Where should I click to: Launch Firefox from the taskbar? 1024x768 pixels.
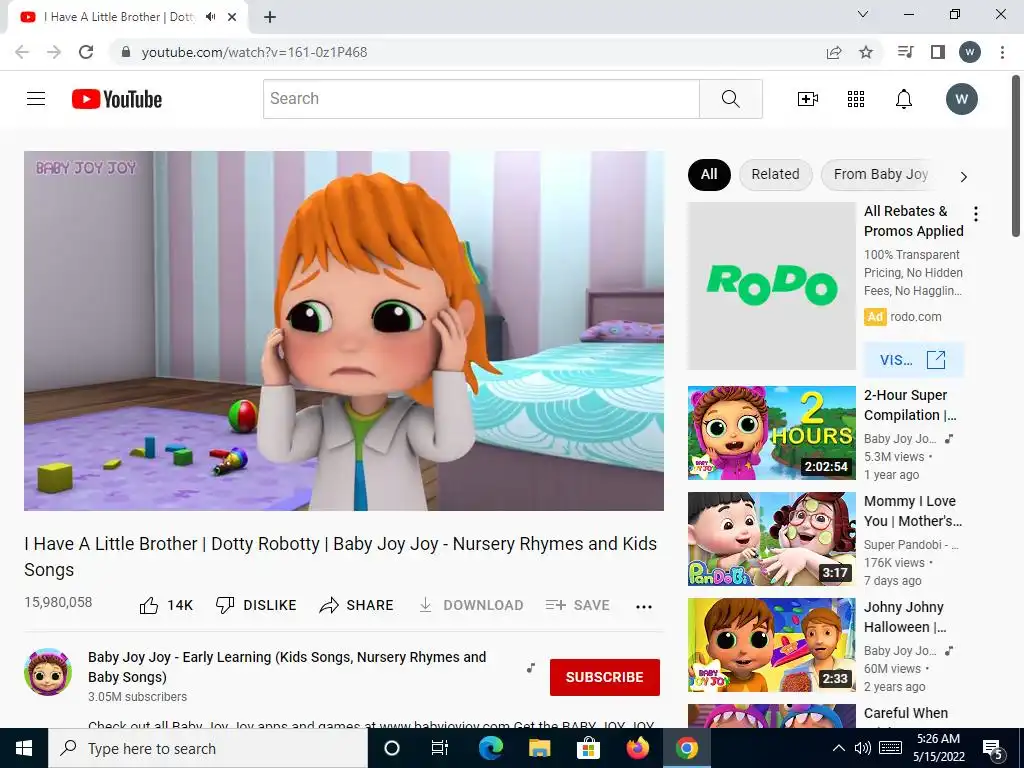tap(638, 748)
